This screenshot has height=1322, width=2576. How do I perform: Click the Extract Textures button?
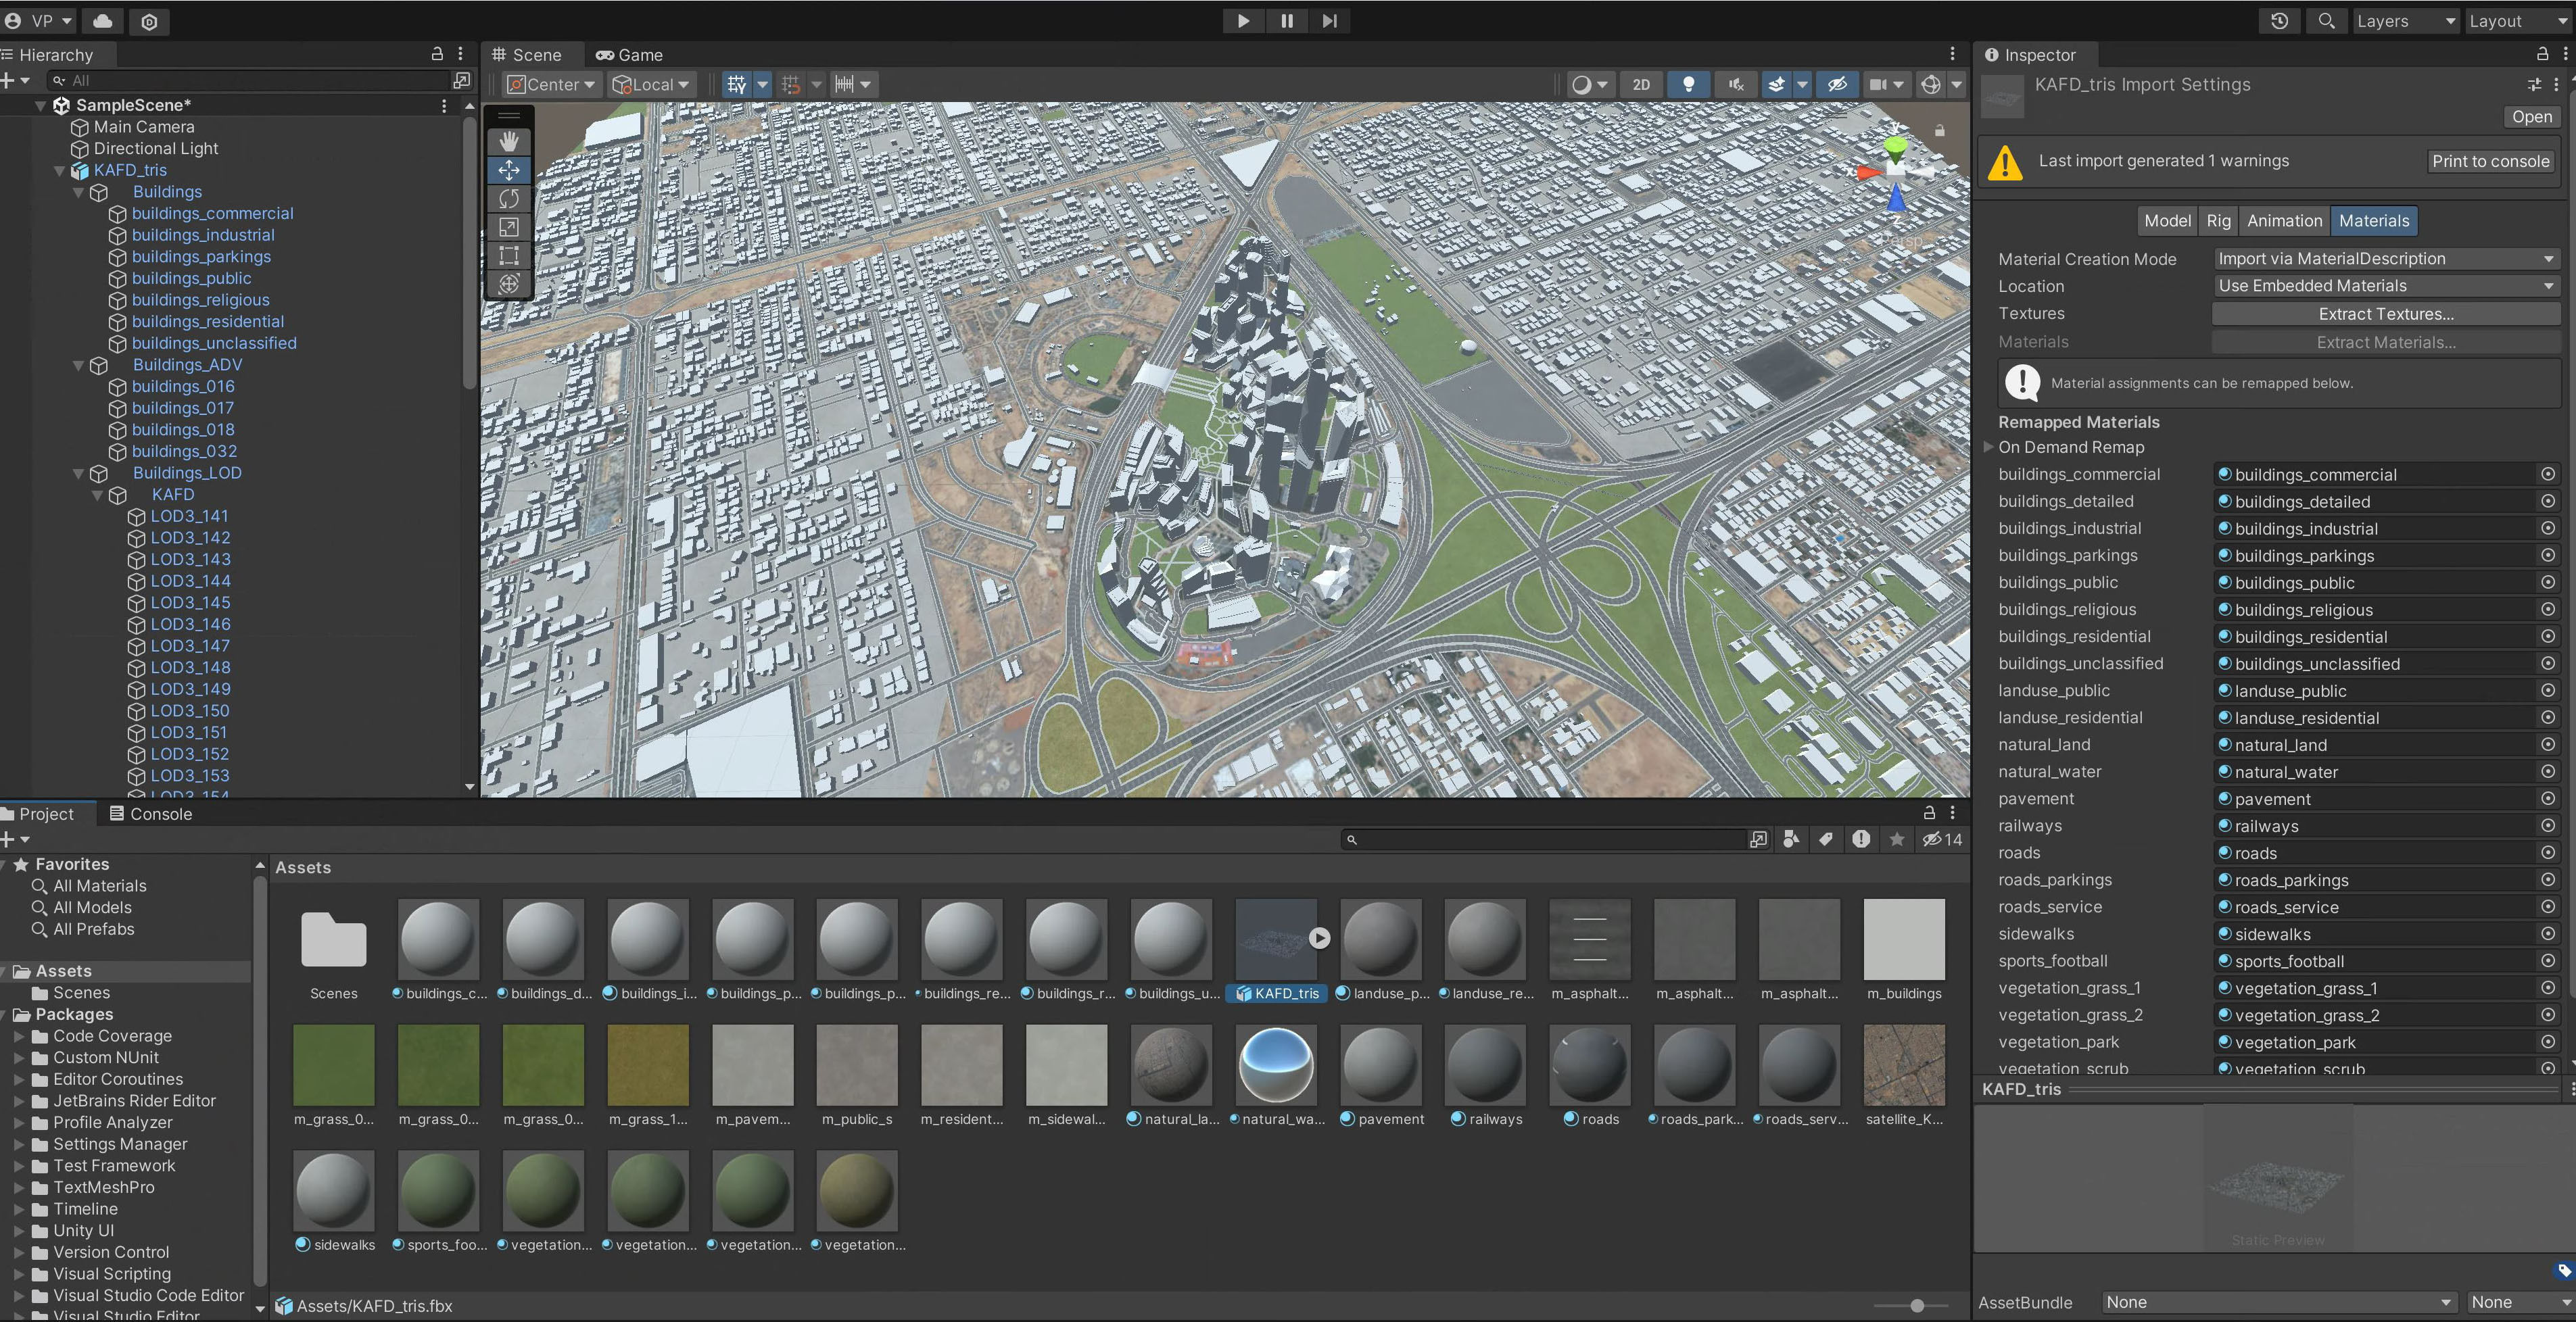pos(2386,314)
